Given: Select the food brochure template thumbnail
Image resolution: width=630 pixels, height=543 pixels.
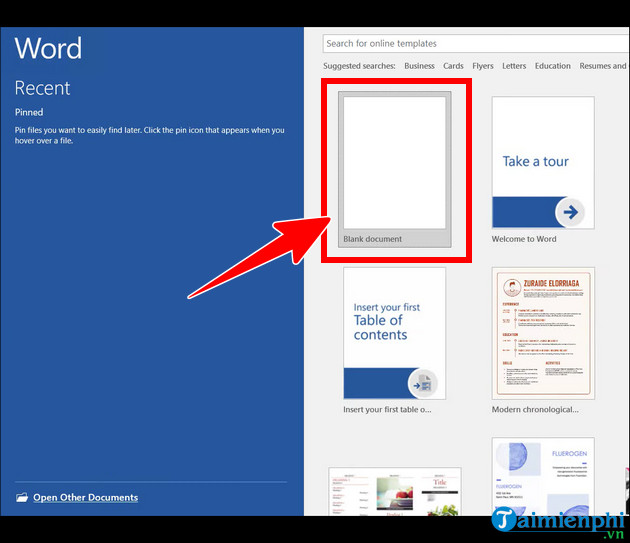Looking at the screenshot, I should click(395, 491).
